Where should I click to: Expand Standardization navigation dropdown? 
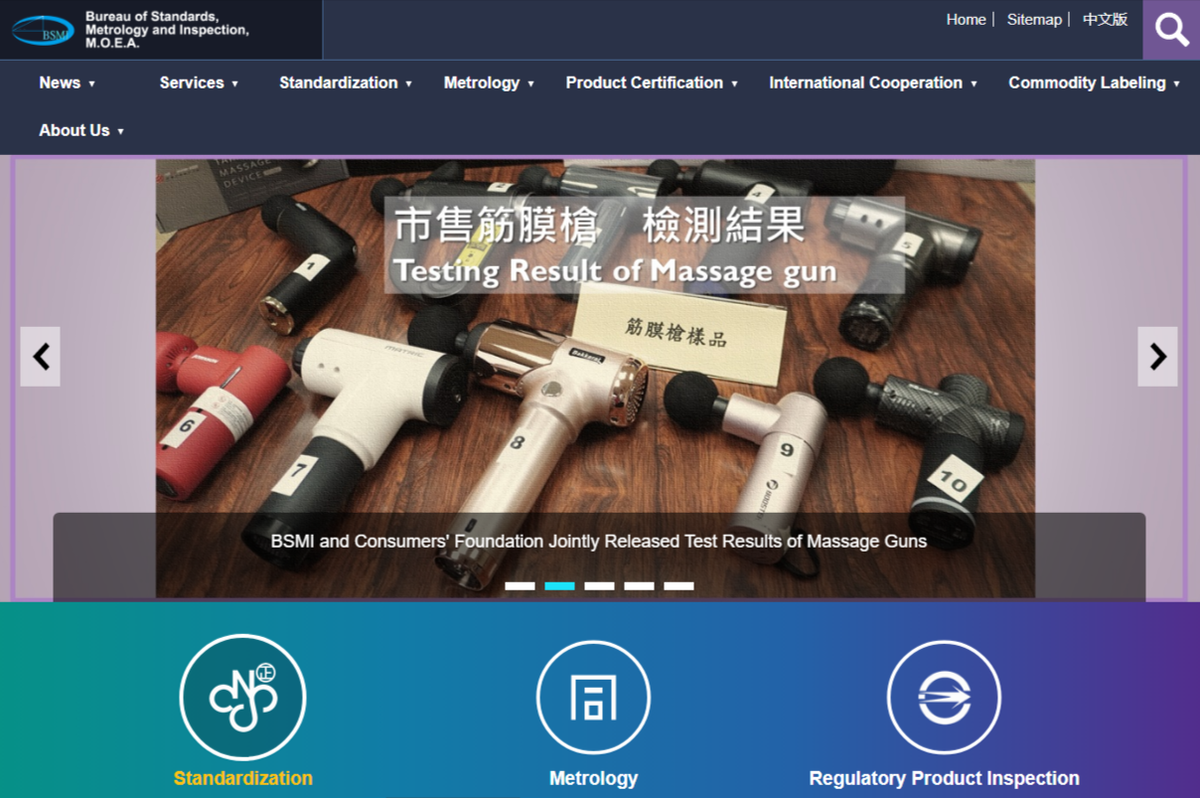(x=346, y=83)
